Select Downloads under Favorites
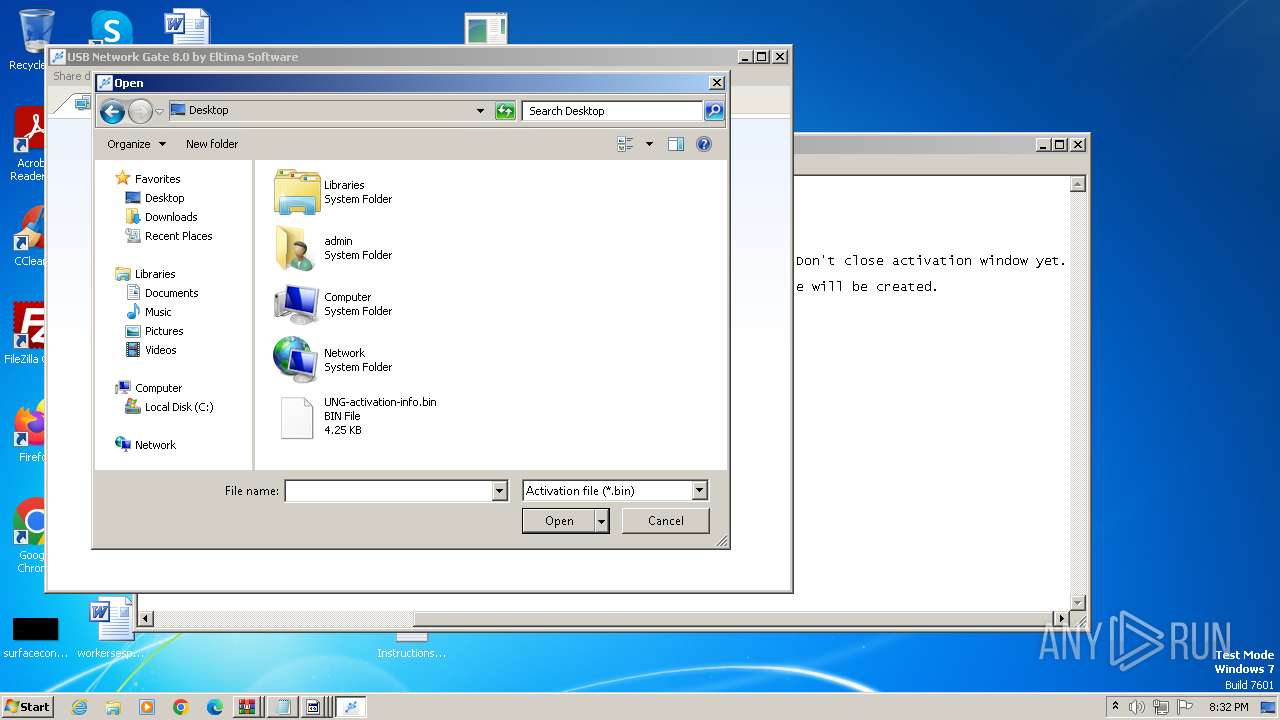 (171, 217)
